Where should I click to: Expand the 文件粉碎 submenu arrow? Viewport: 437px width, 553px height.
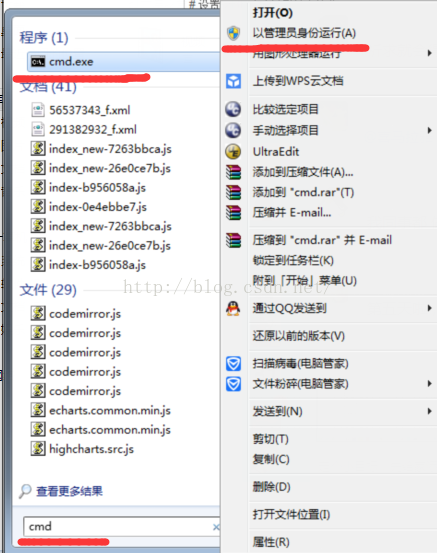429,383
